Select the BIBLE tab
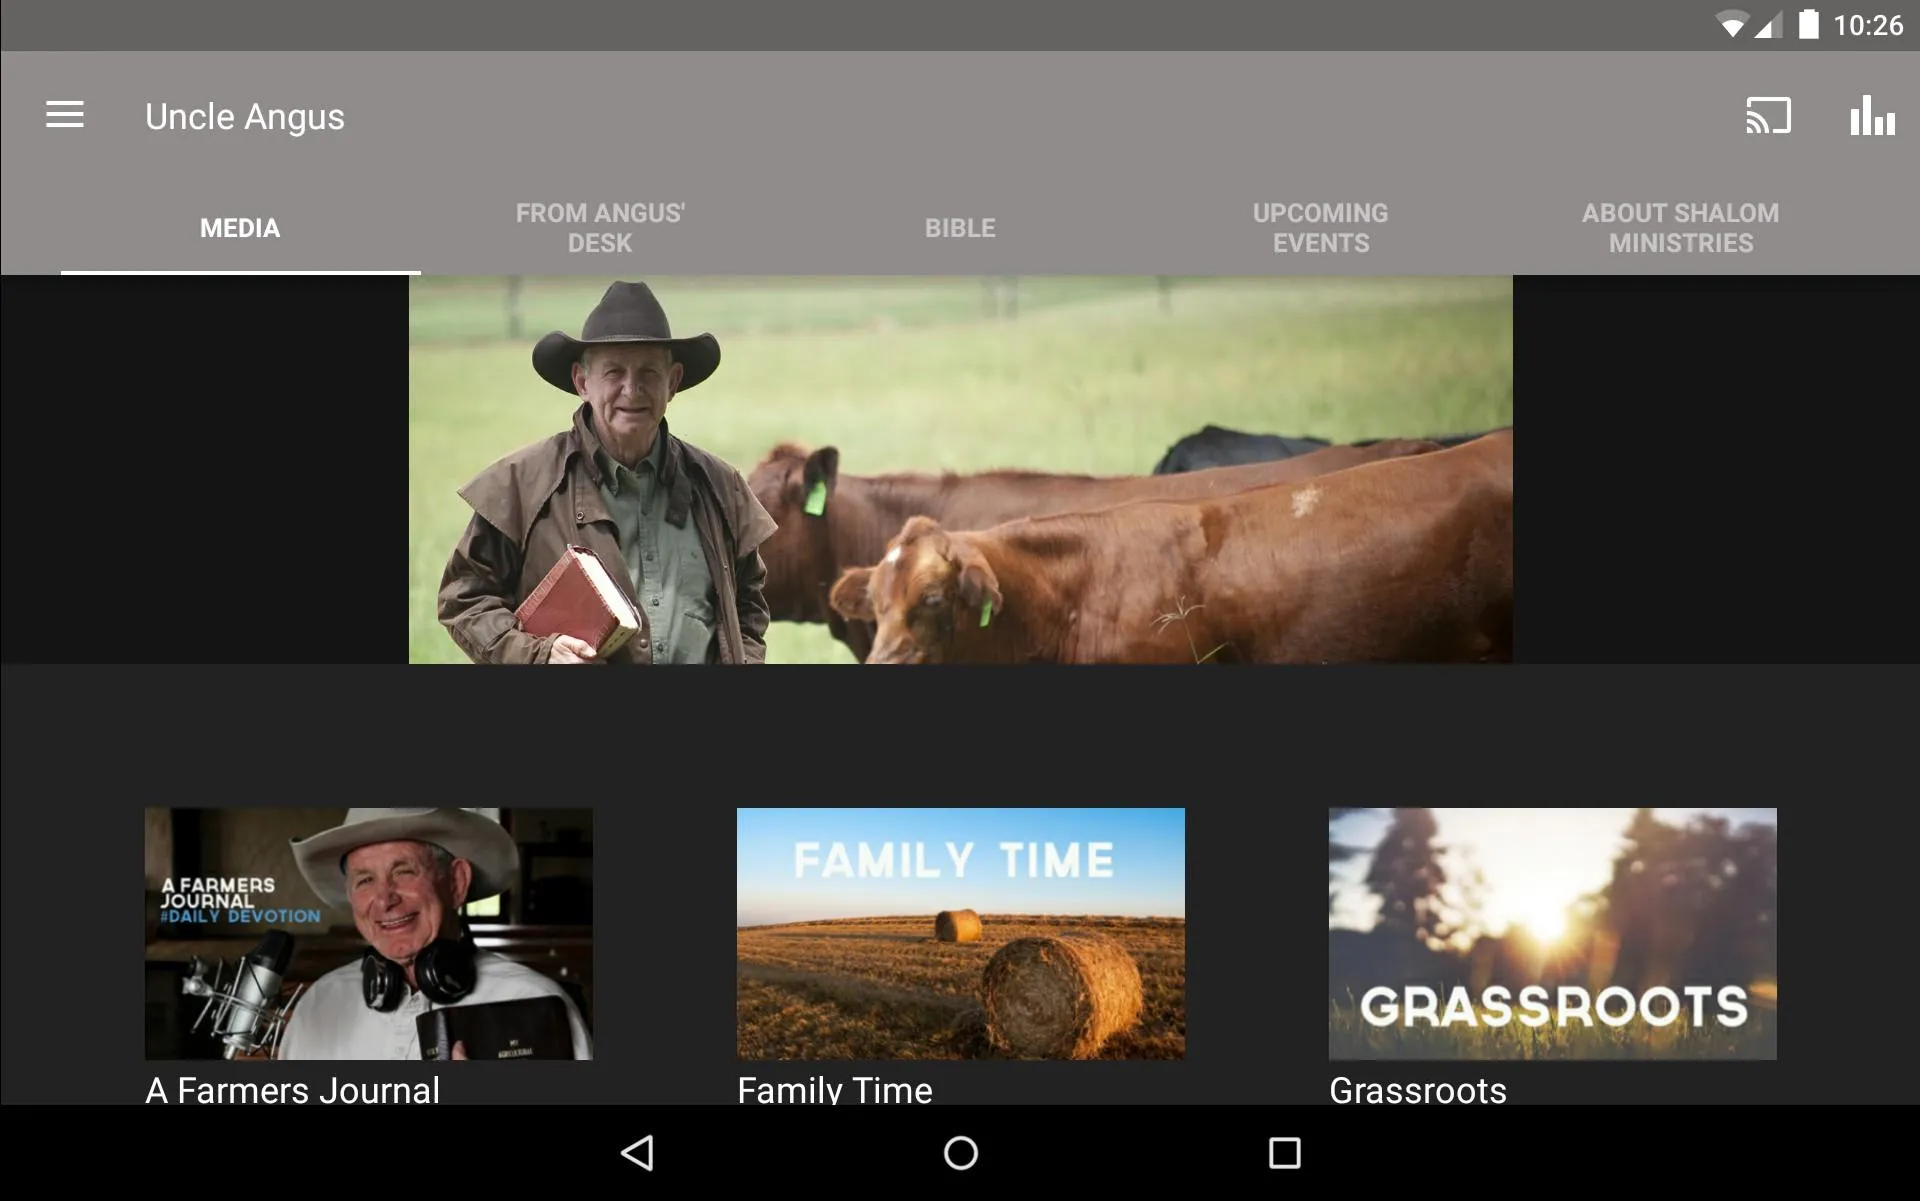The height and width of the screenshot is (1201, 1920). click(x=959, y=228)
